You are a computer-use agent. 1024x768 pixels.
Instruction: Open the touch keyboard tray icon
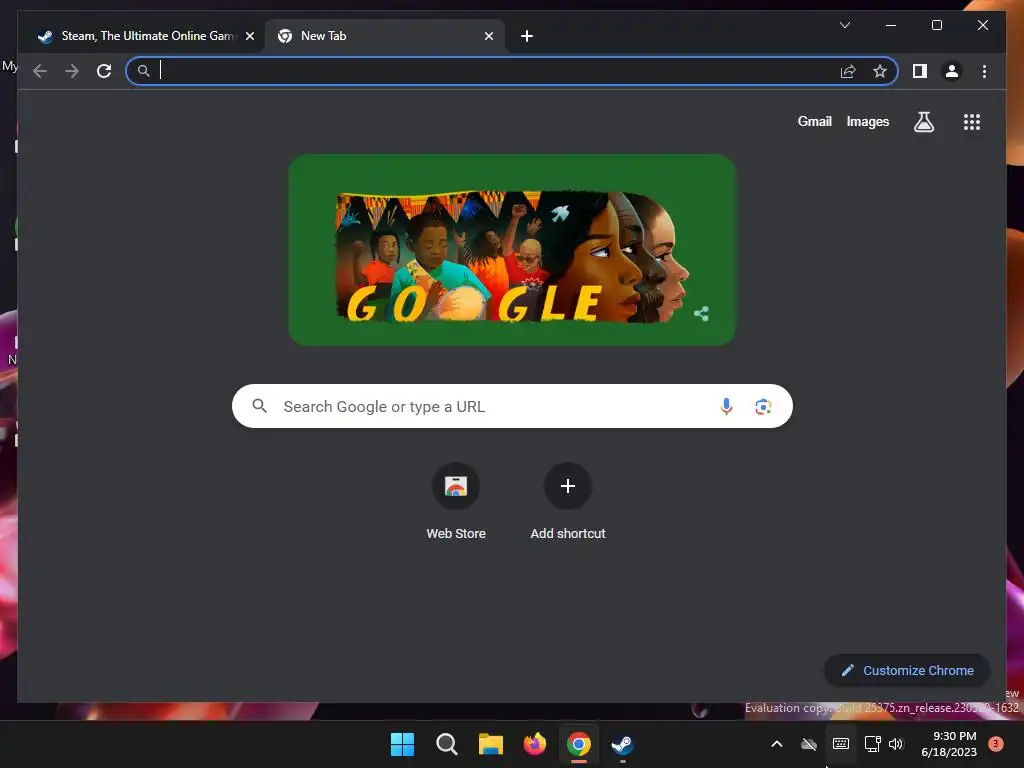pyautogui.click(x=840, y=744)
